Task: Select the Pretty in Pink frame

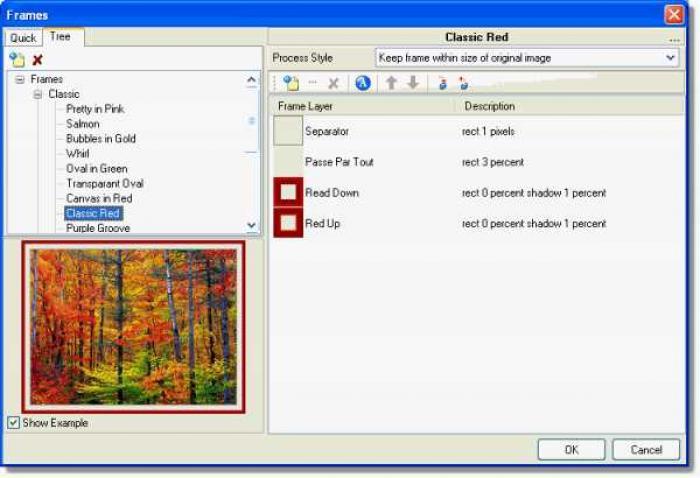Action: pos(95,109)
